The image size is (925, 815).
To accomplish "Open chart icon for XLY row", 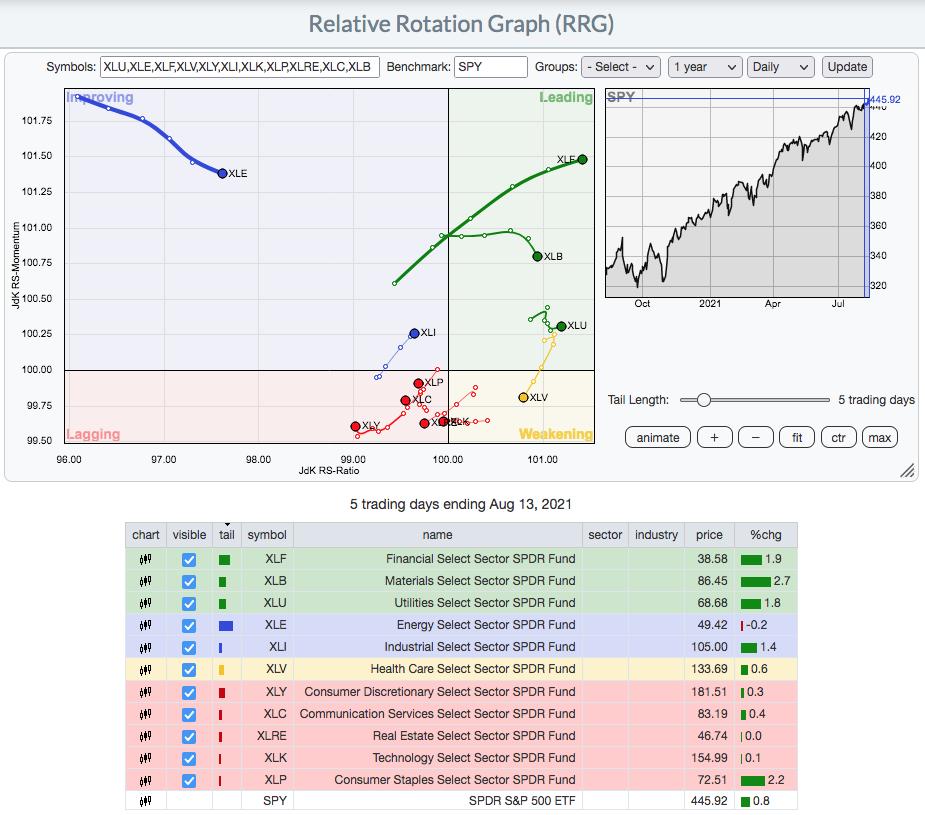I will click(x=145, y=692).
